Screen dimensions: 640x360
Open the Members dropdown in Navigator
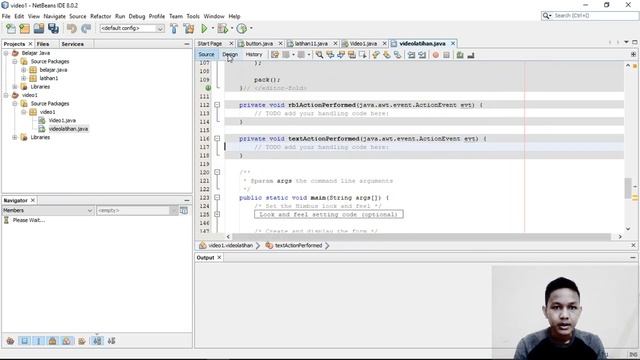(x=90, y=211)
